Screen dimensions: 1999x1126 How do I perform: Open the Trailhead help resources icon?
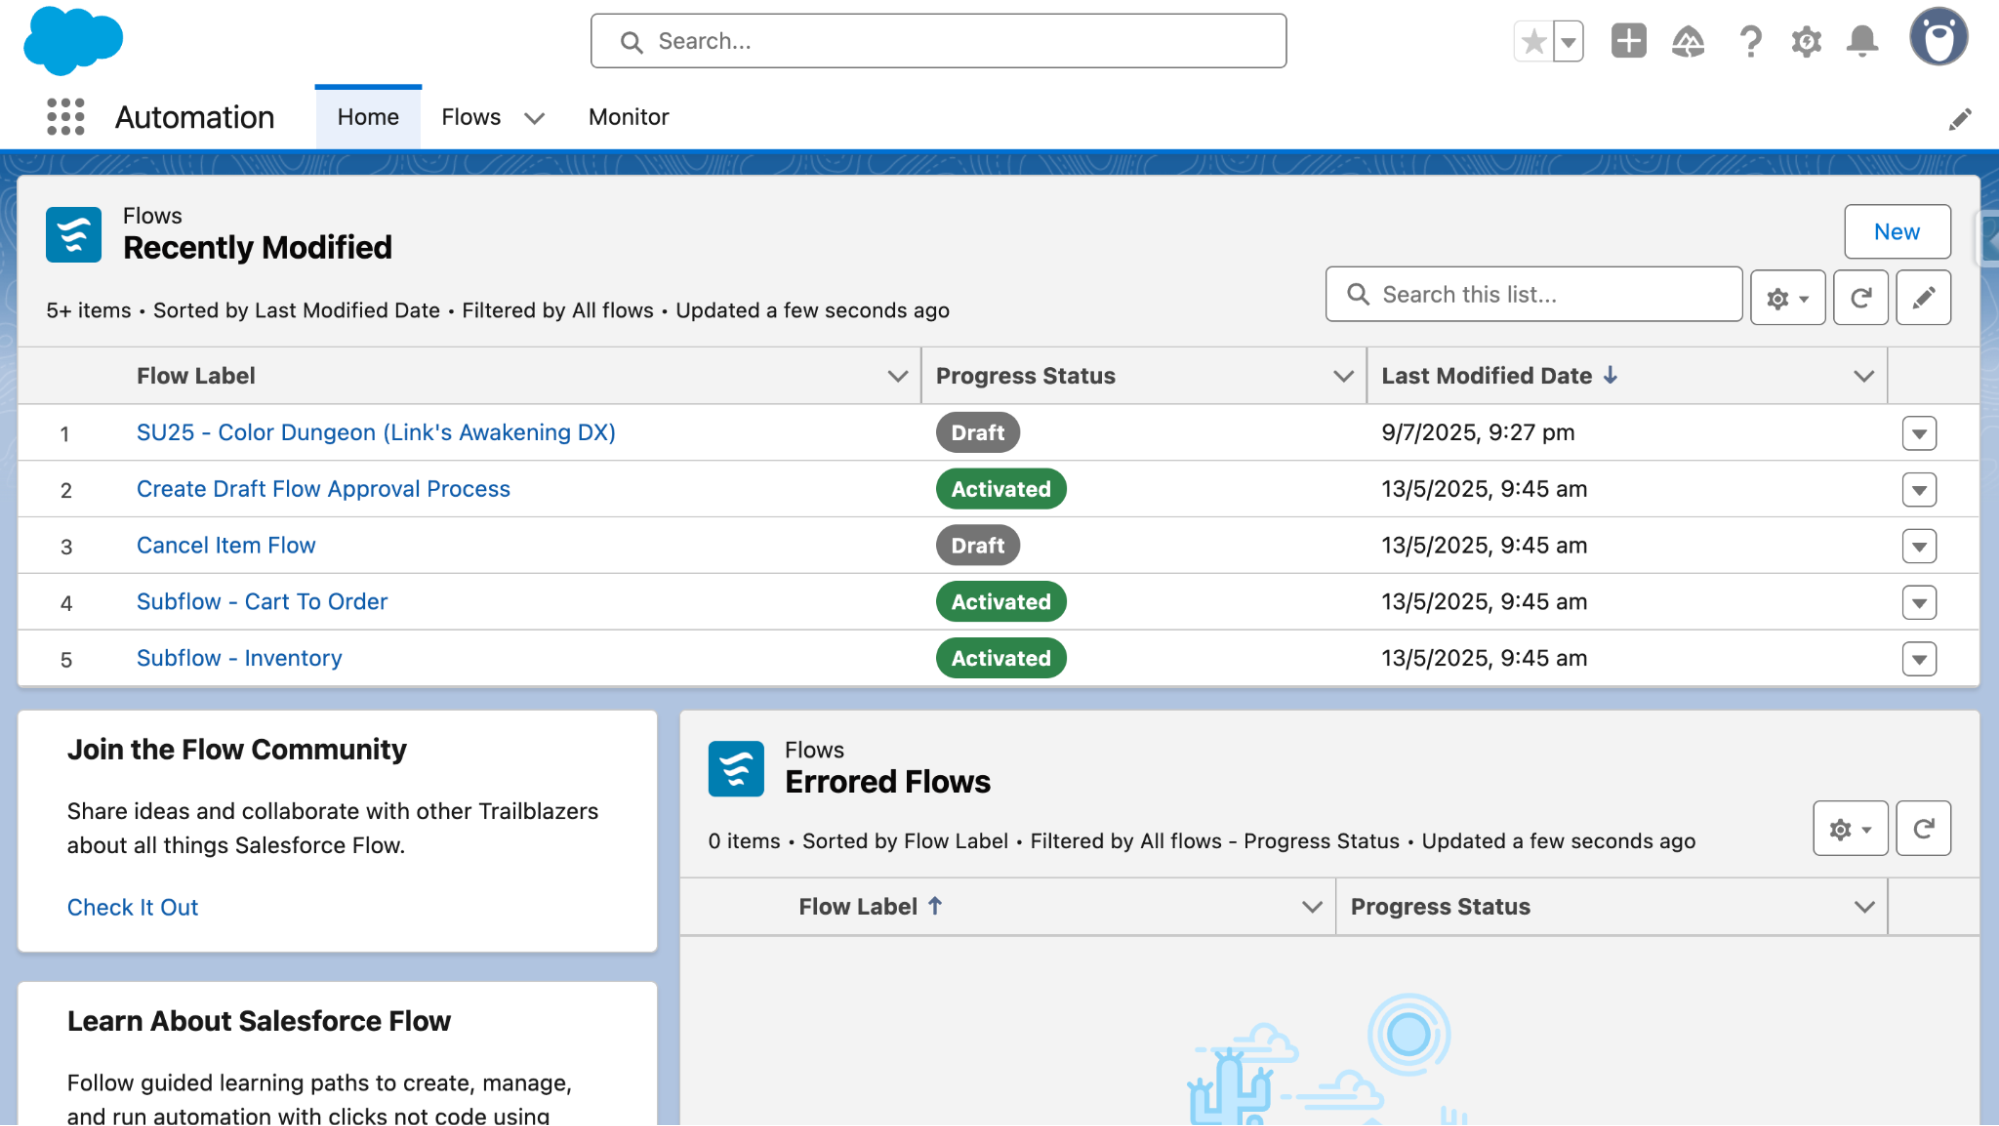coord(1688,41)
